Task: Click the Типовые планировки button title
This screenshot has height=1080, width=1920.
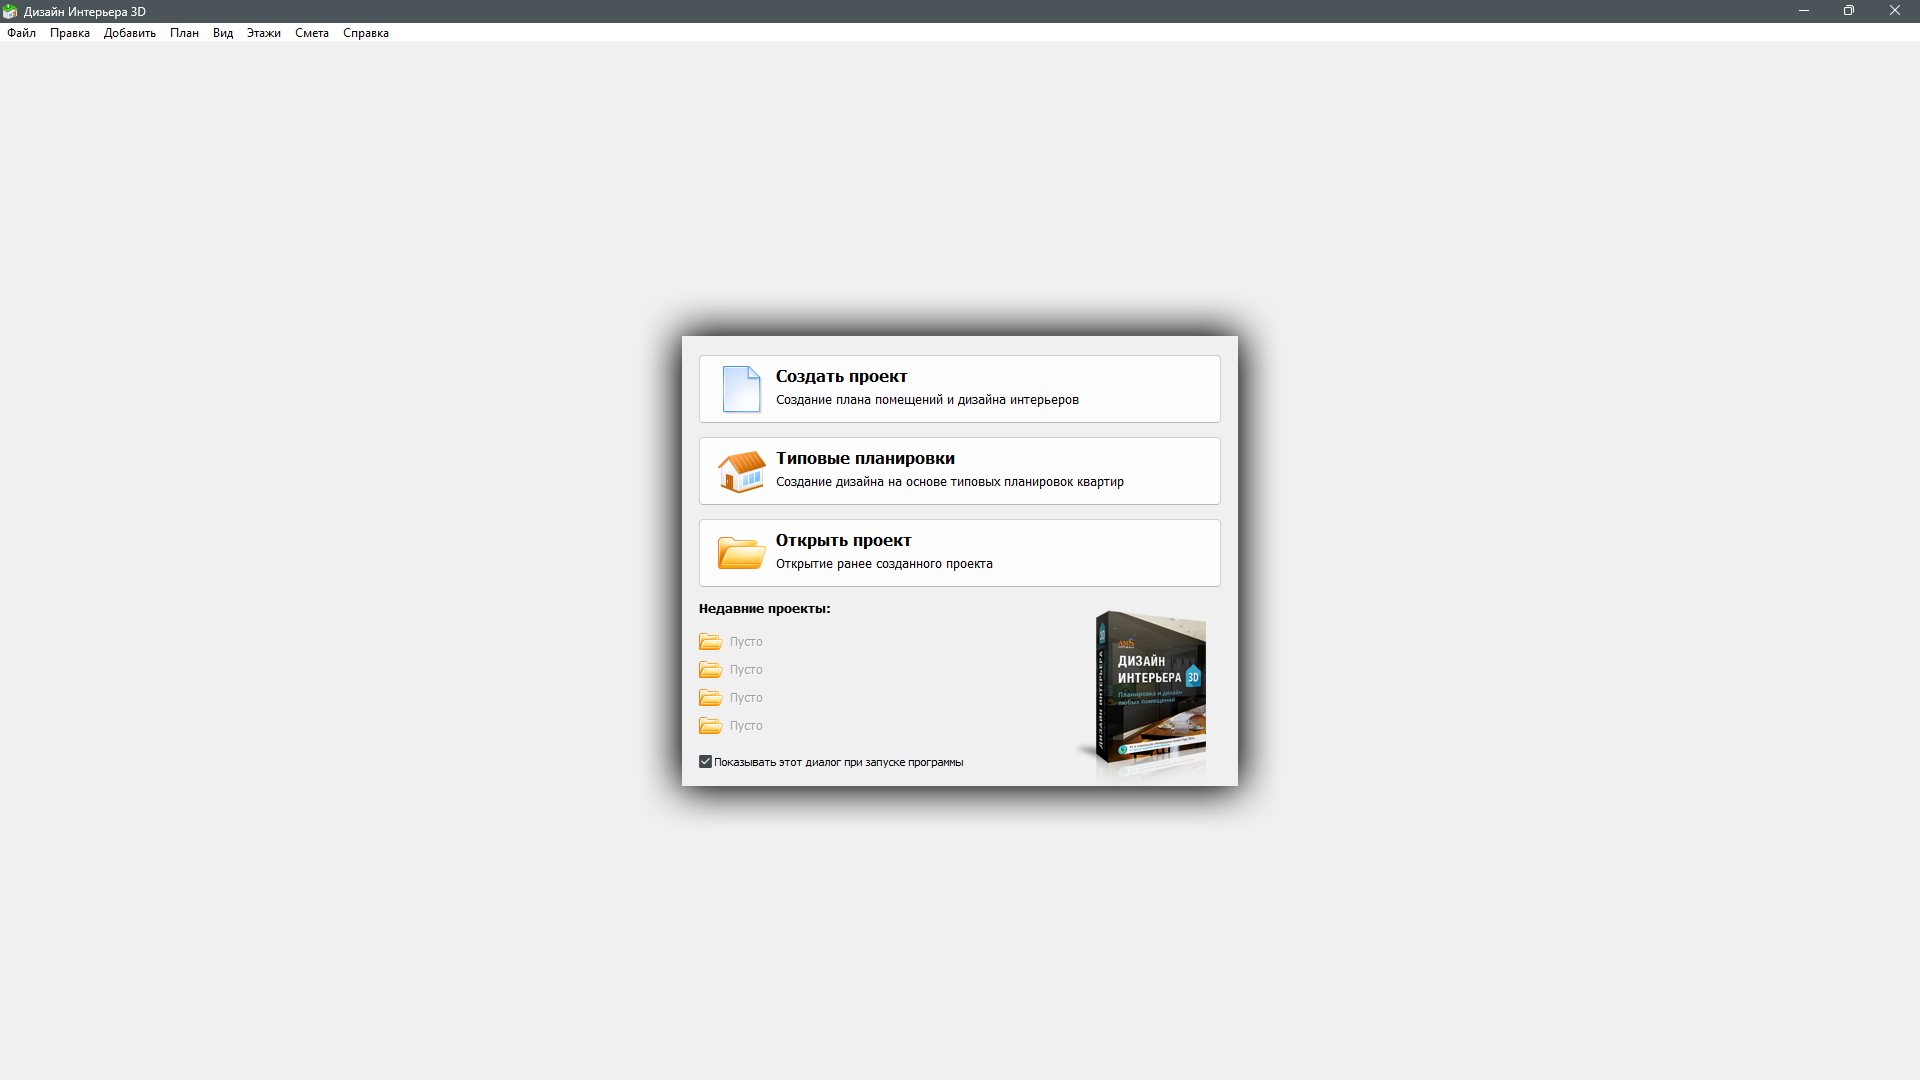Action: [x=865, y=459]
